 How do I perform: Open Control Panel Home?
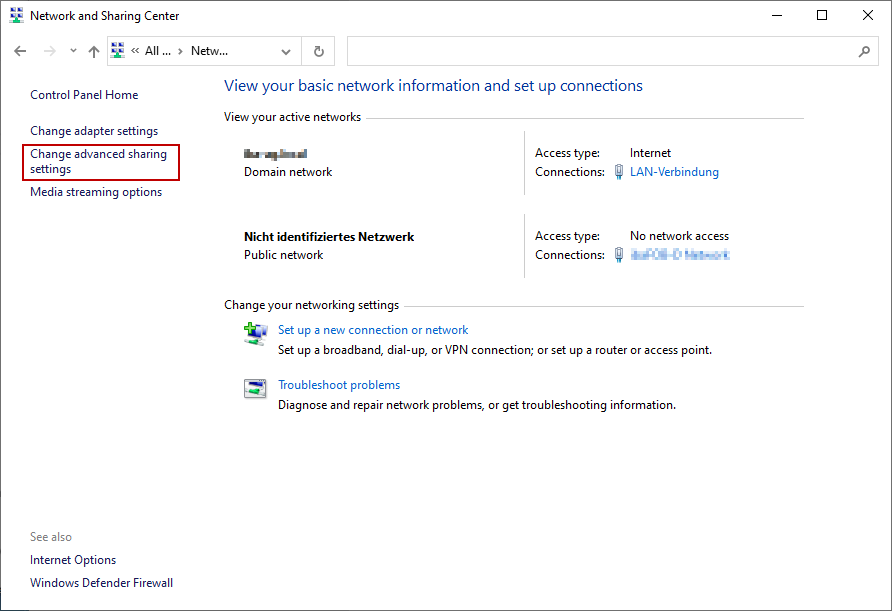click(x=84, y=95)
